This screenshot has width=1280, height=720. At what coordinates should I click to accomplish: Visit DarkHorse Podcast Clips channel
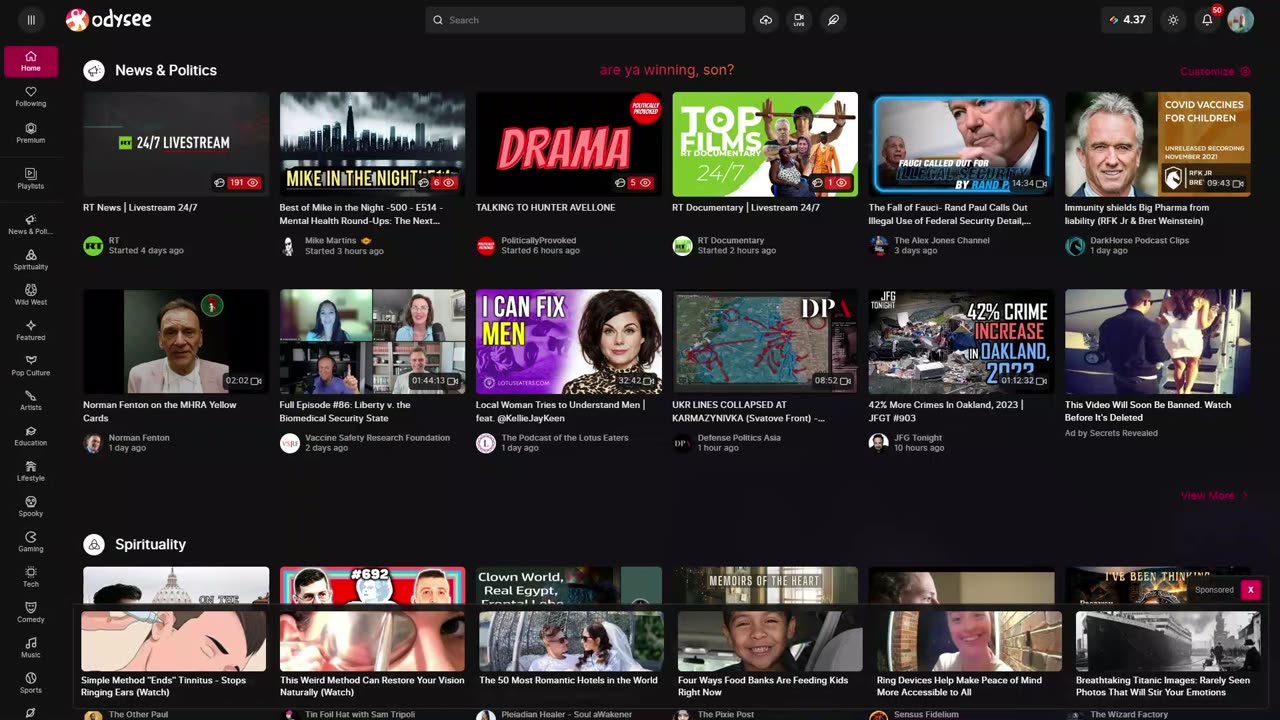[x=1139, y=240]
